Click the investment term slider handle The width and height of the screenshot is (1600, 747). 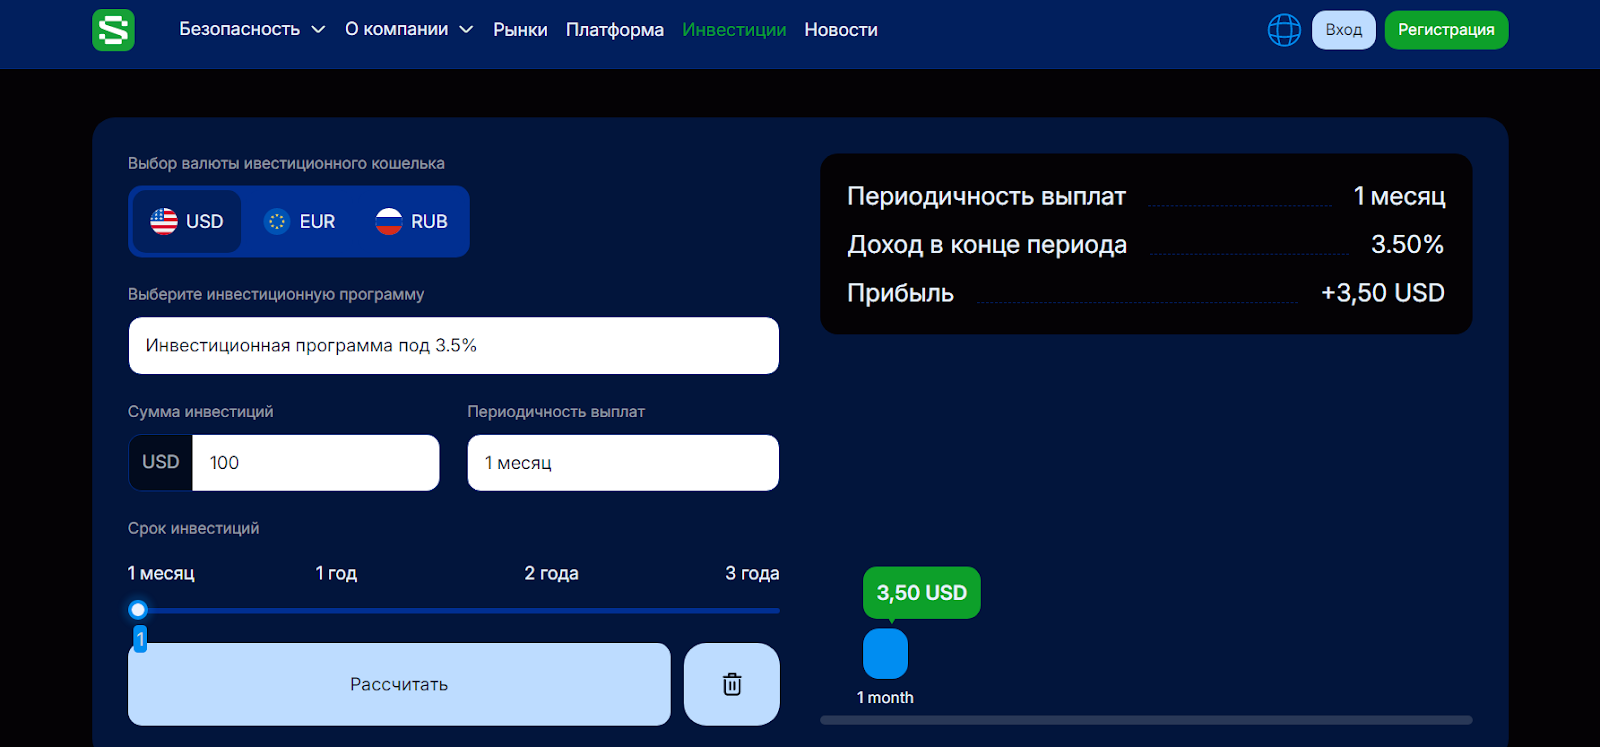pyautogui.click(x=138, y=610)
